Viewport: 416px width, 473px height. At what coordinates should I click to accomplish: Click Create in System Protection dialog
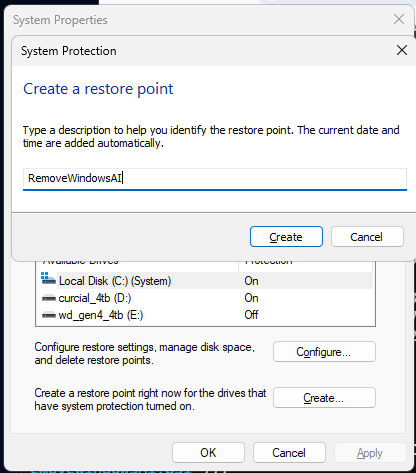(286, 237)
